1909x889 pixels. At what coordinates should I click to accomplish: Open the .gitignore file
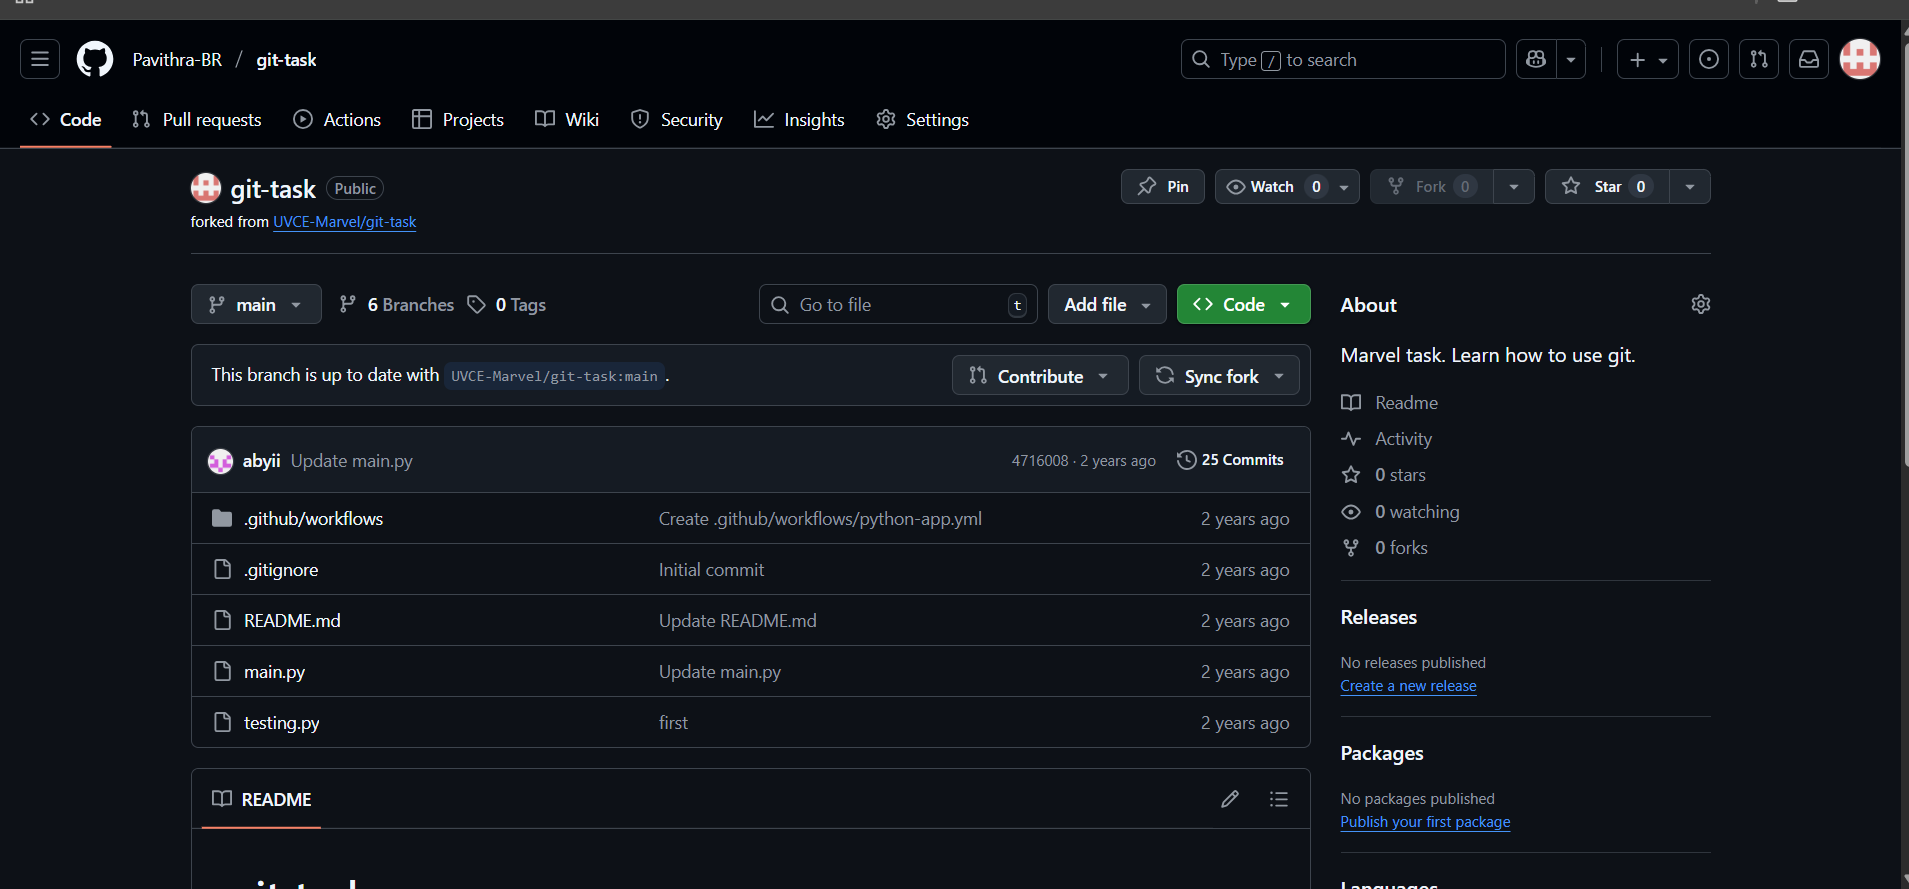281,570
